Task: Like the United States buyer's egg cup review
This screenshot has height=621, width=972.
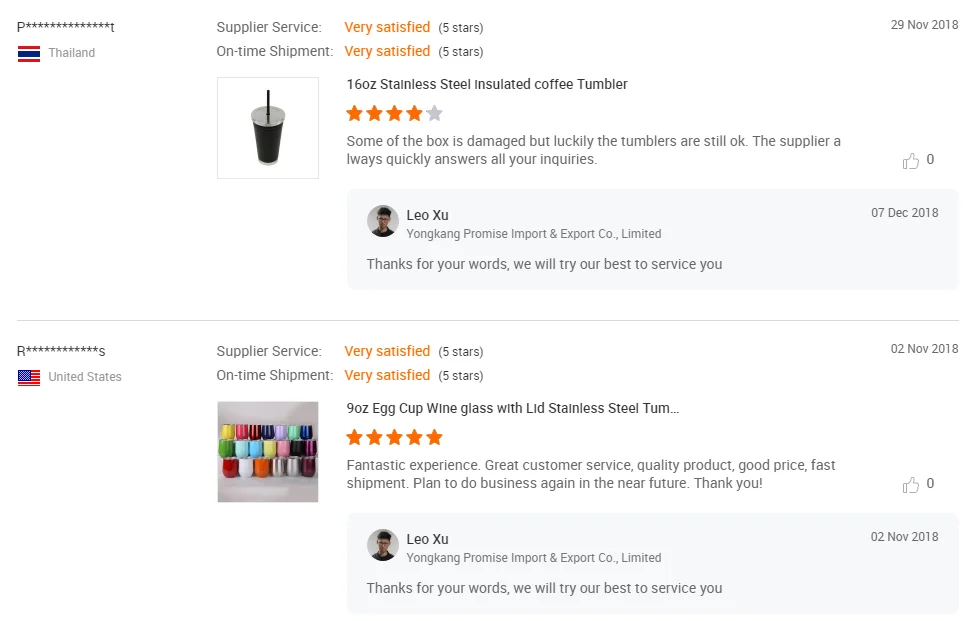Action: click(x=910, y=485)
